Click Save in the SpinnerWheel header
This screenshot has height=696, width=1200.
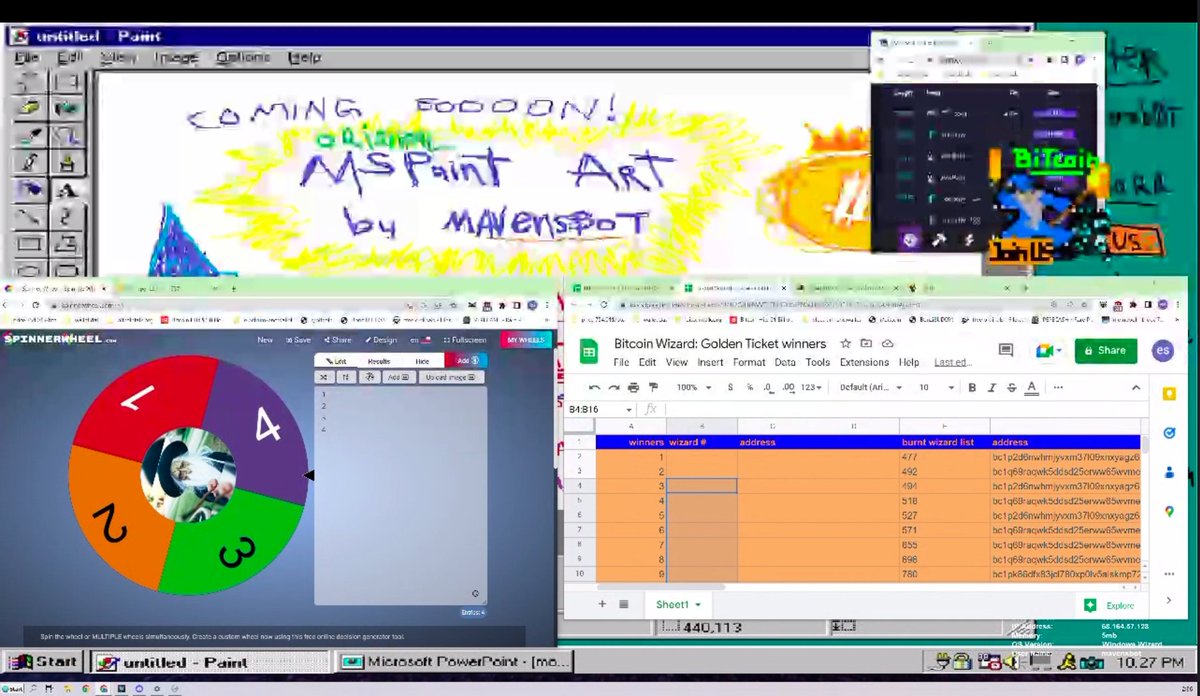[298, 340]
